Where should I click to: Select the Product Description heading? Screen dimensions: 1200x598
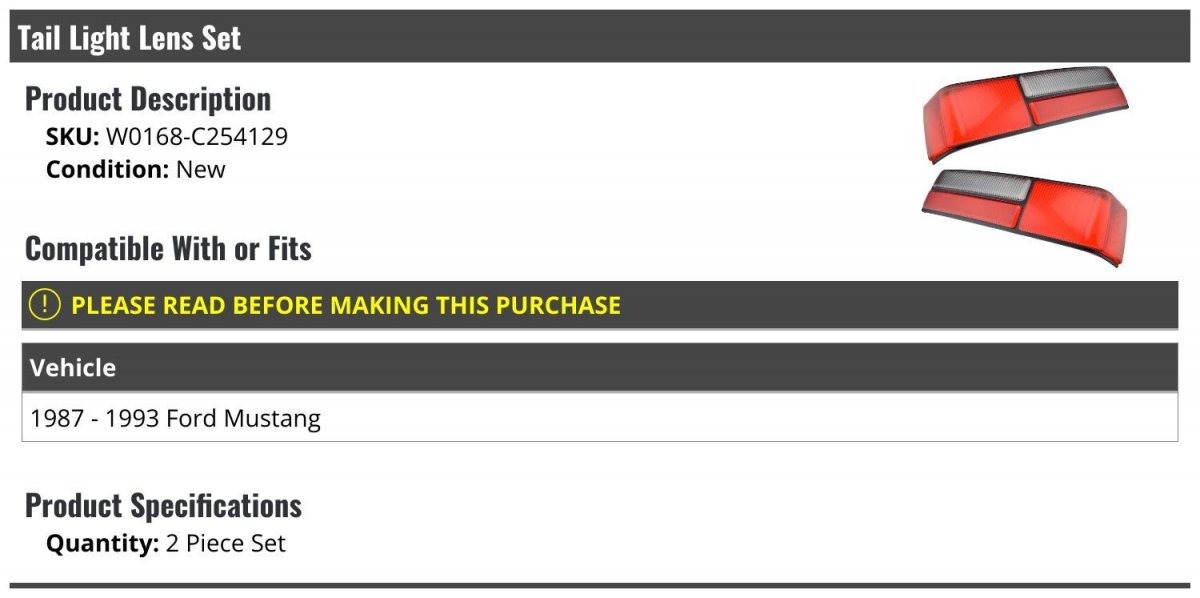(148, 98)
